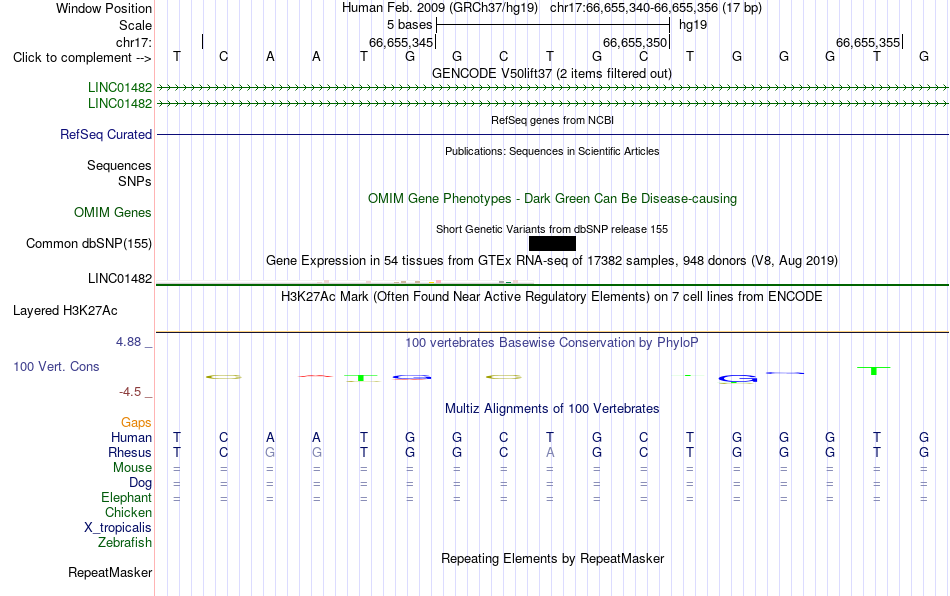Click the 66,655,350 ruler position
950x596 pixels.
634,42
